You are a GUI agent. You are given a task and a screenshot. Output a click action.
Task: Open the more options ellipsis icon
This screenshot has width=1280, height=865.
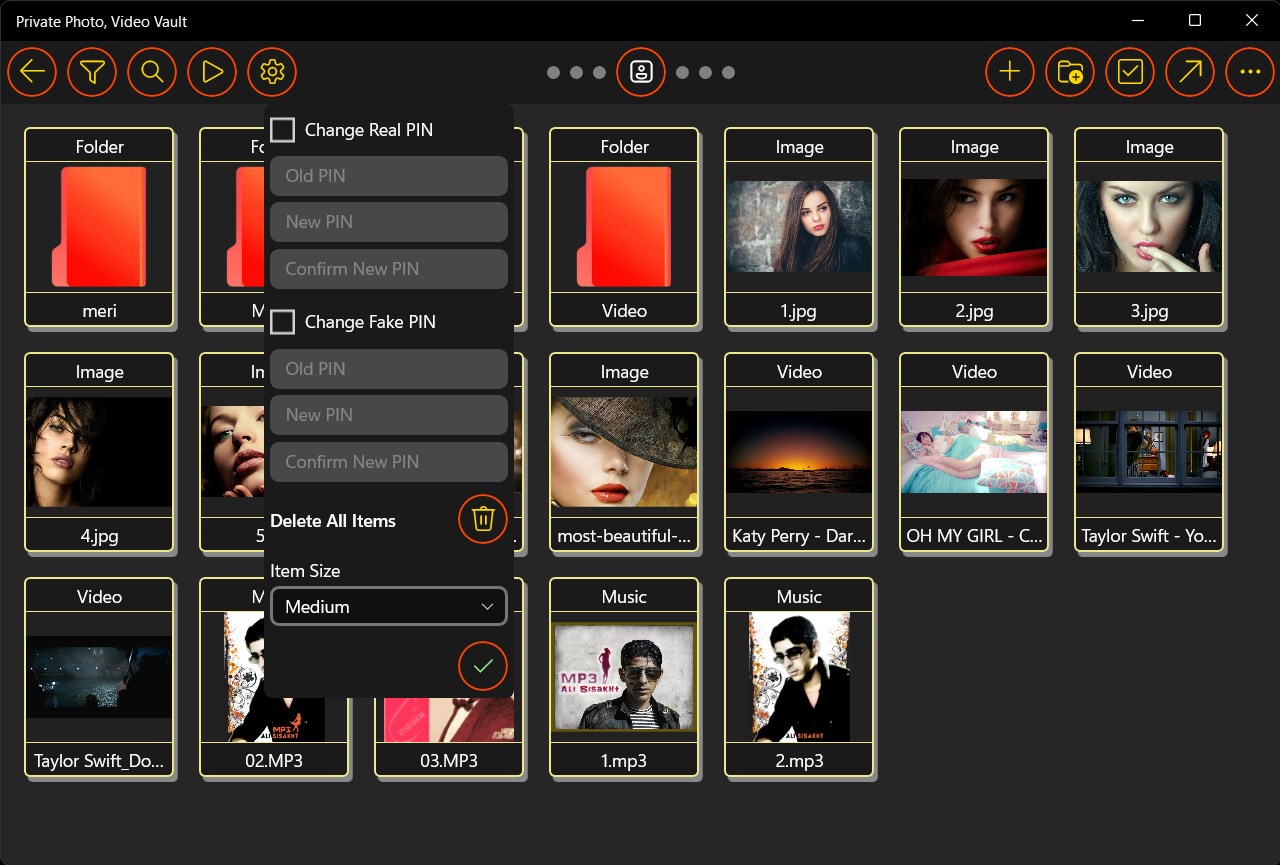click(x=1249, y=72)
